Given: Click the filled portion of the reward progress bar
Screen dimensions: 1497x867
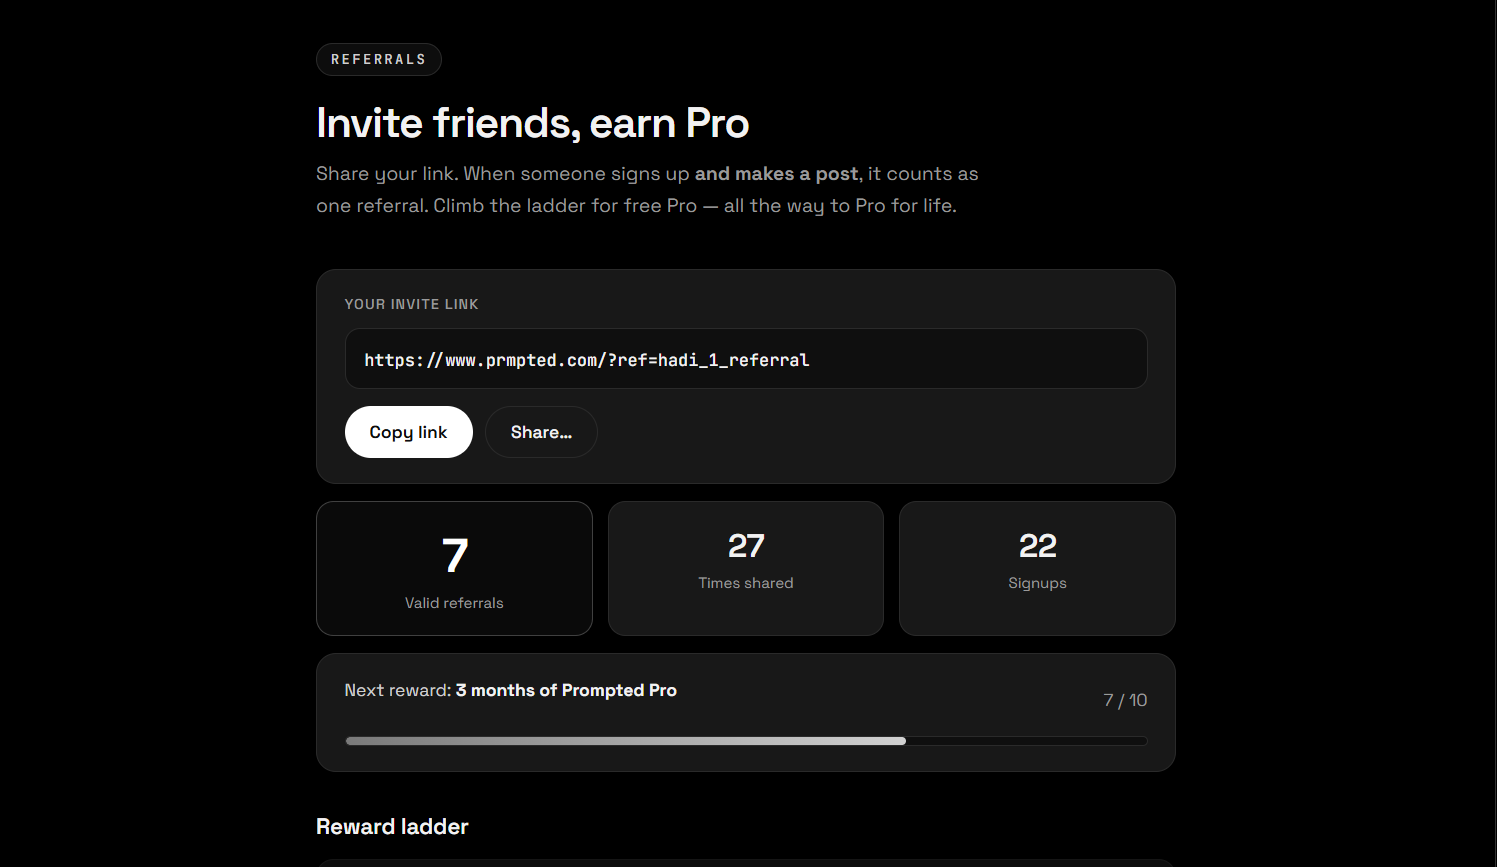Looking at the screenshot, I should click(625, 741).
